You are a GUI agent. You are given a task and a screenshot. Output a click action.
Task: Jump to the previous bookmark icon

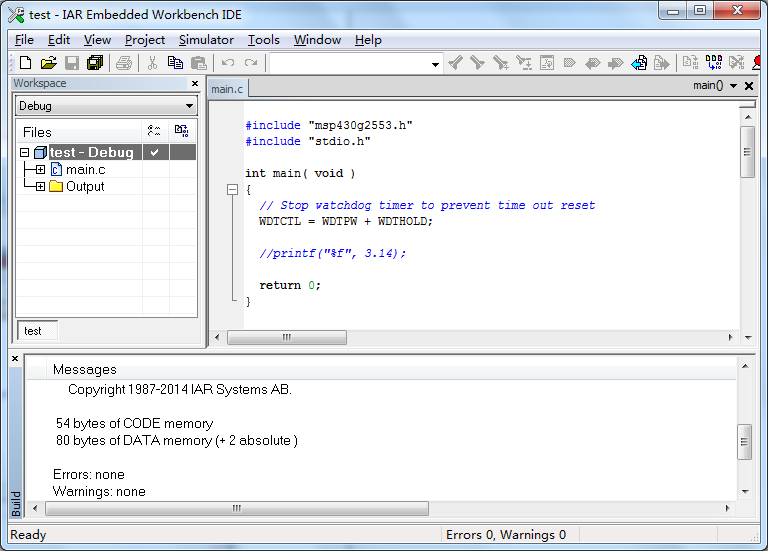click(593, 63)
